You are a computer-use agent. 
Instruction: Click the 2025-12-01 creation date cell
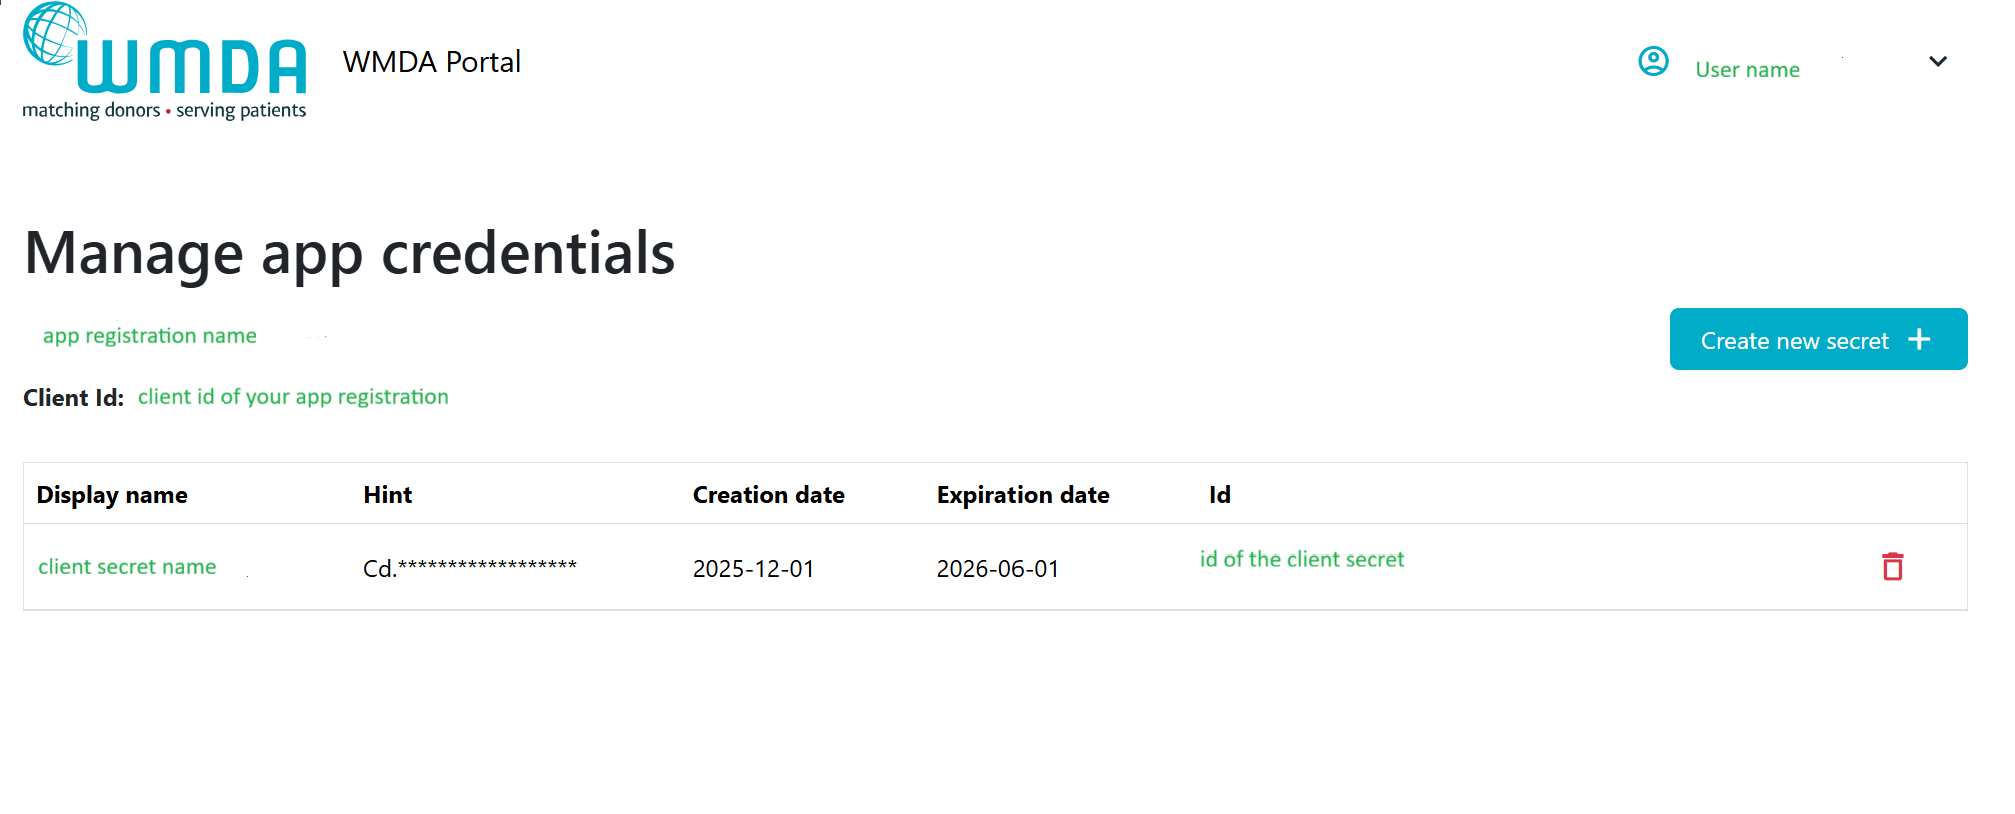click(753, 569)
